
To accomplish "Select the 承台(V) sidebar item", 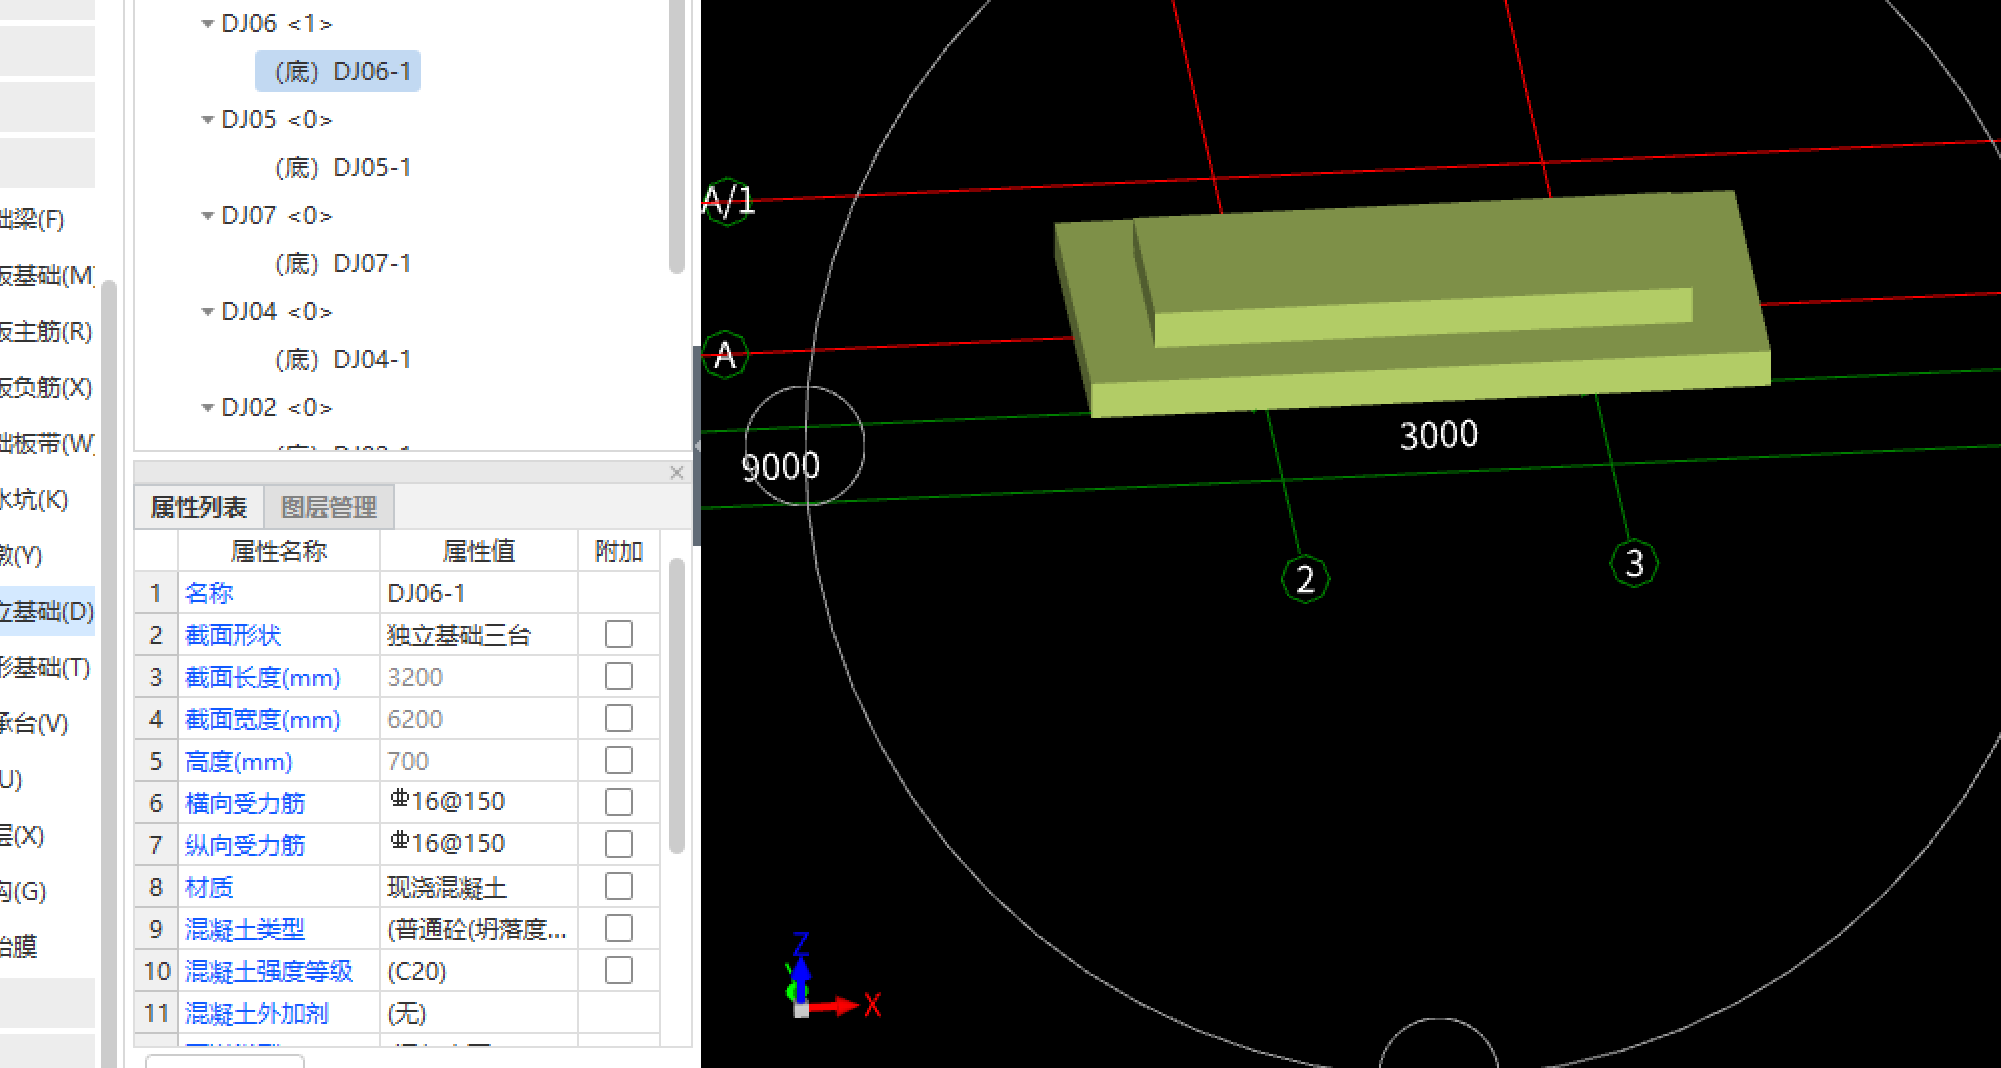I will 47,723.
